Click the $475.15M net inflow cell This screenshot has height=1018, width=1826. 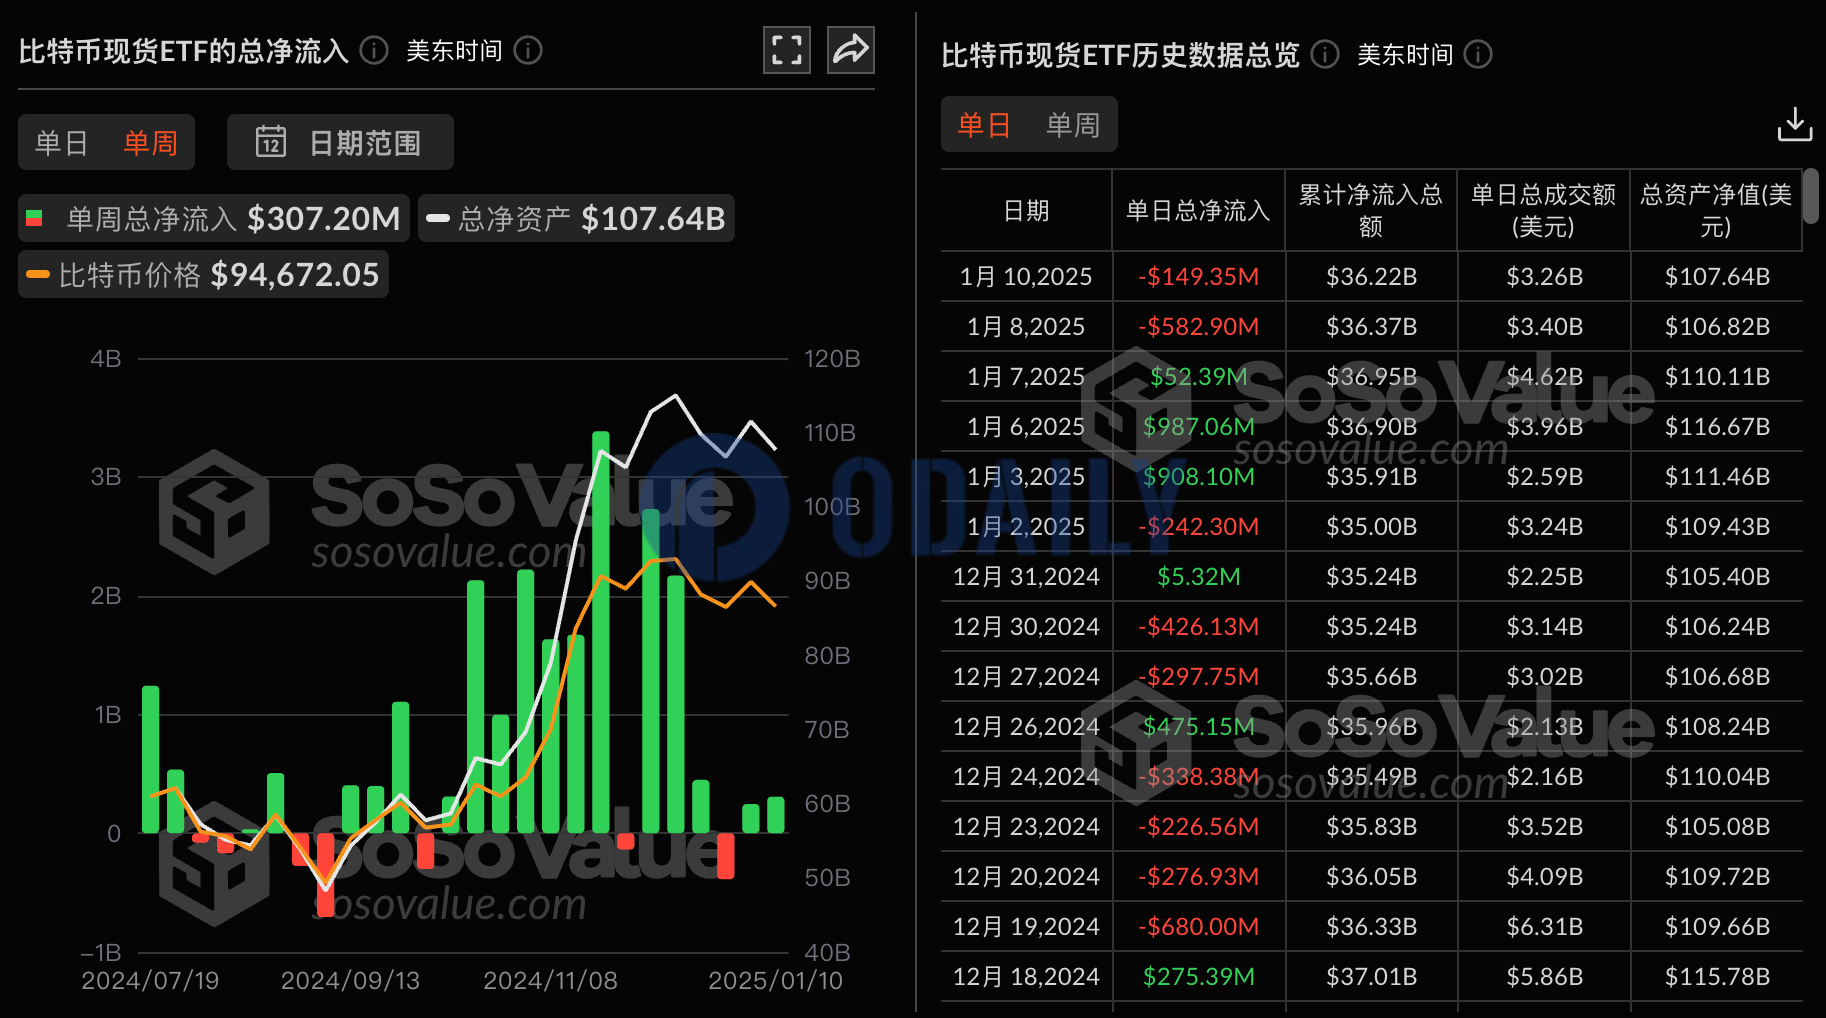coord(1198,726)
